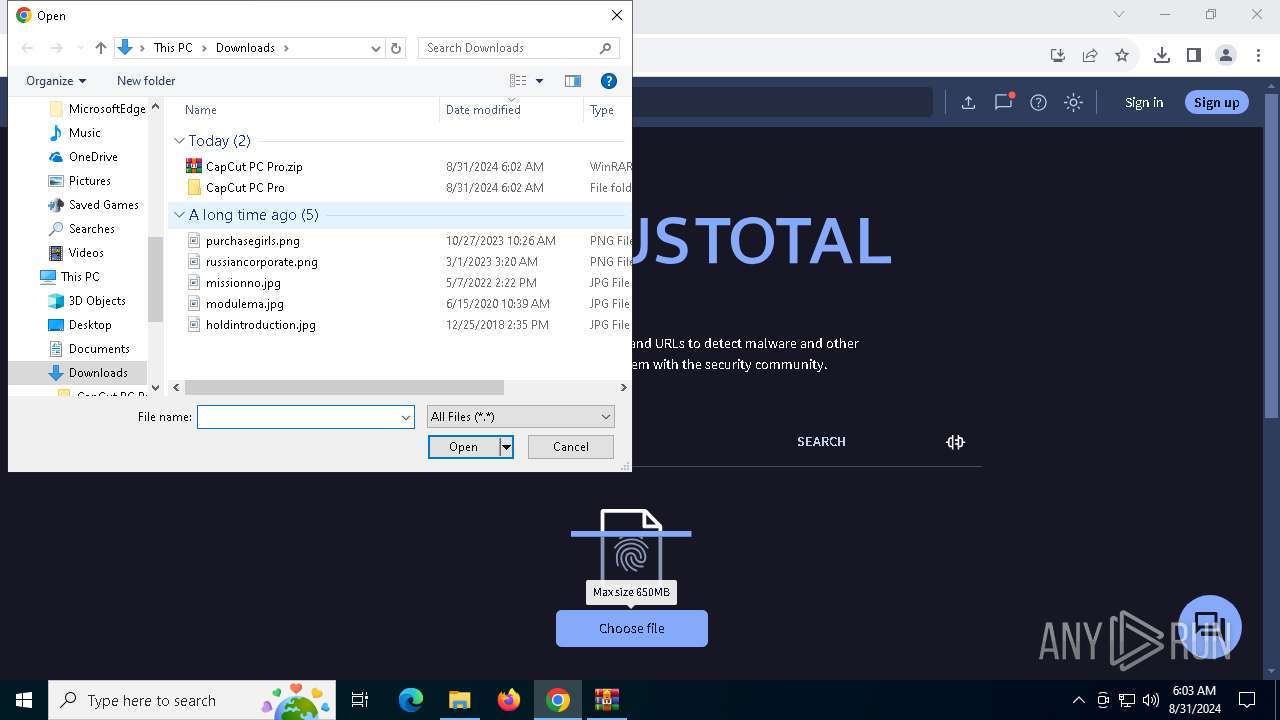
Task: Open the file type All Files dropdown
Action: click(520, 417)
